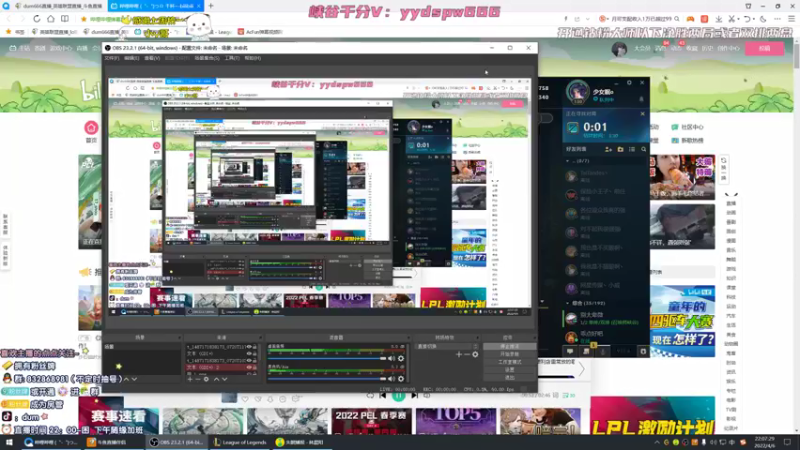800x450 pixels.
Task: Click bug report icon in League panel
Action: 643,351
